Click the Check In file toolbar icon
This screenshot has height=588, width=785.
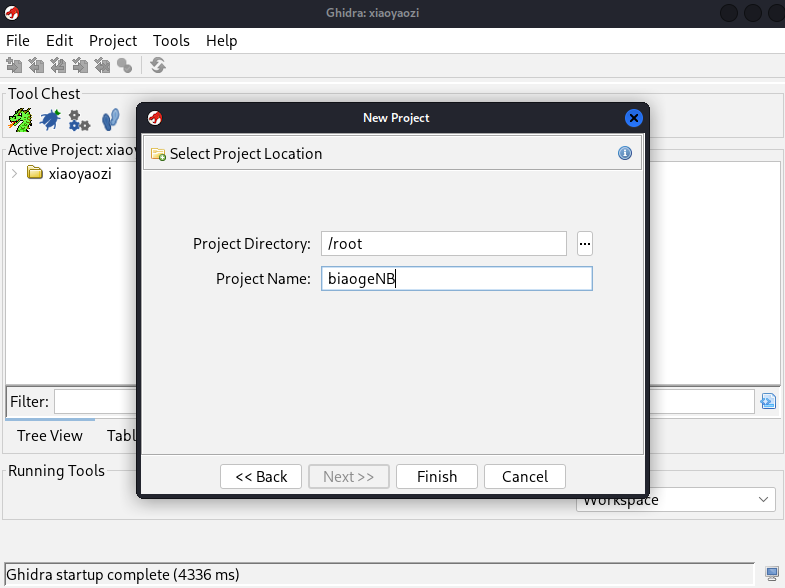pos(80,66)
